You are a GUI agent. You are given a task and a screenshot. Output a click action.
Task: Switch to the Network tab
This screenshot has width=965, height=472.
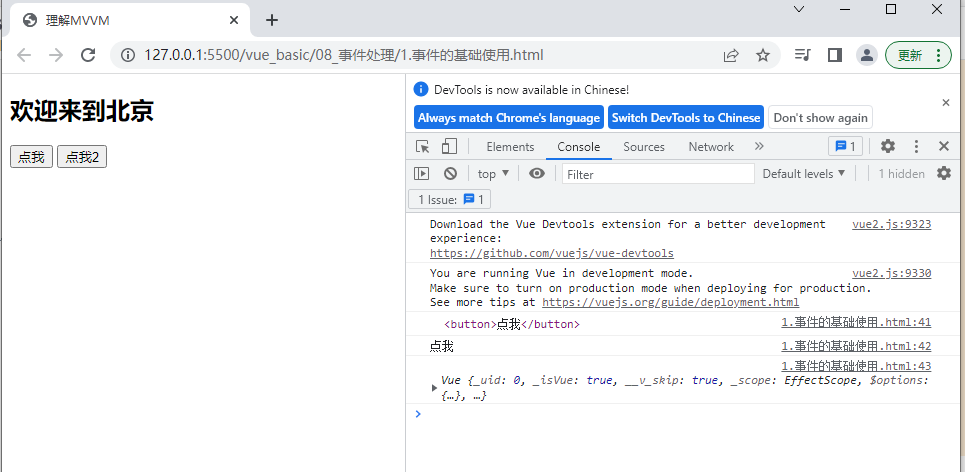[x=710, y=147]
